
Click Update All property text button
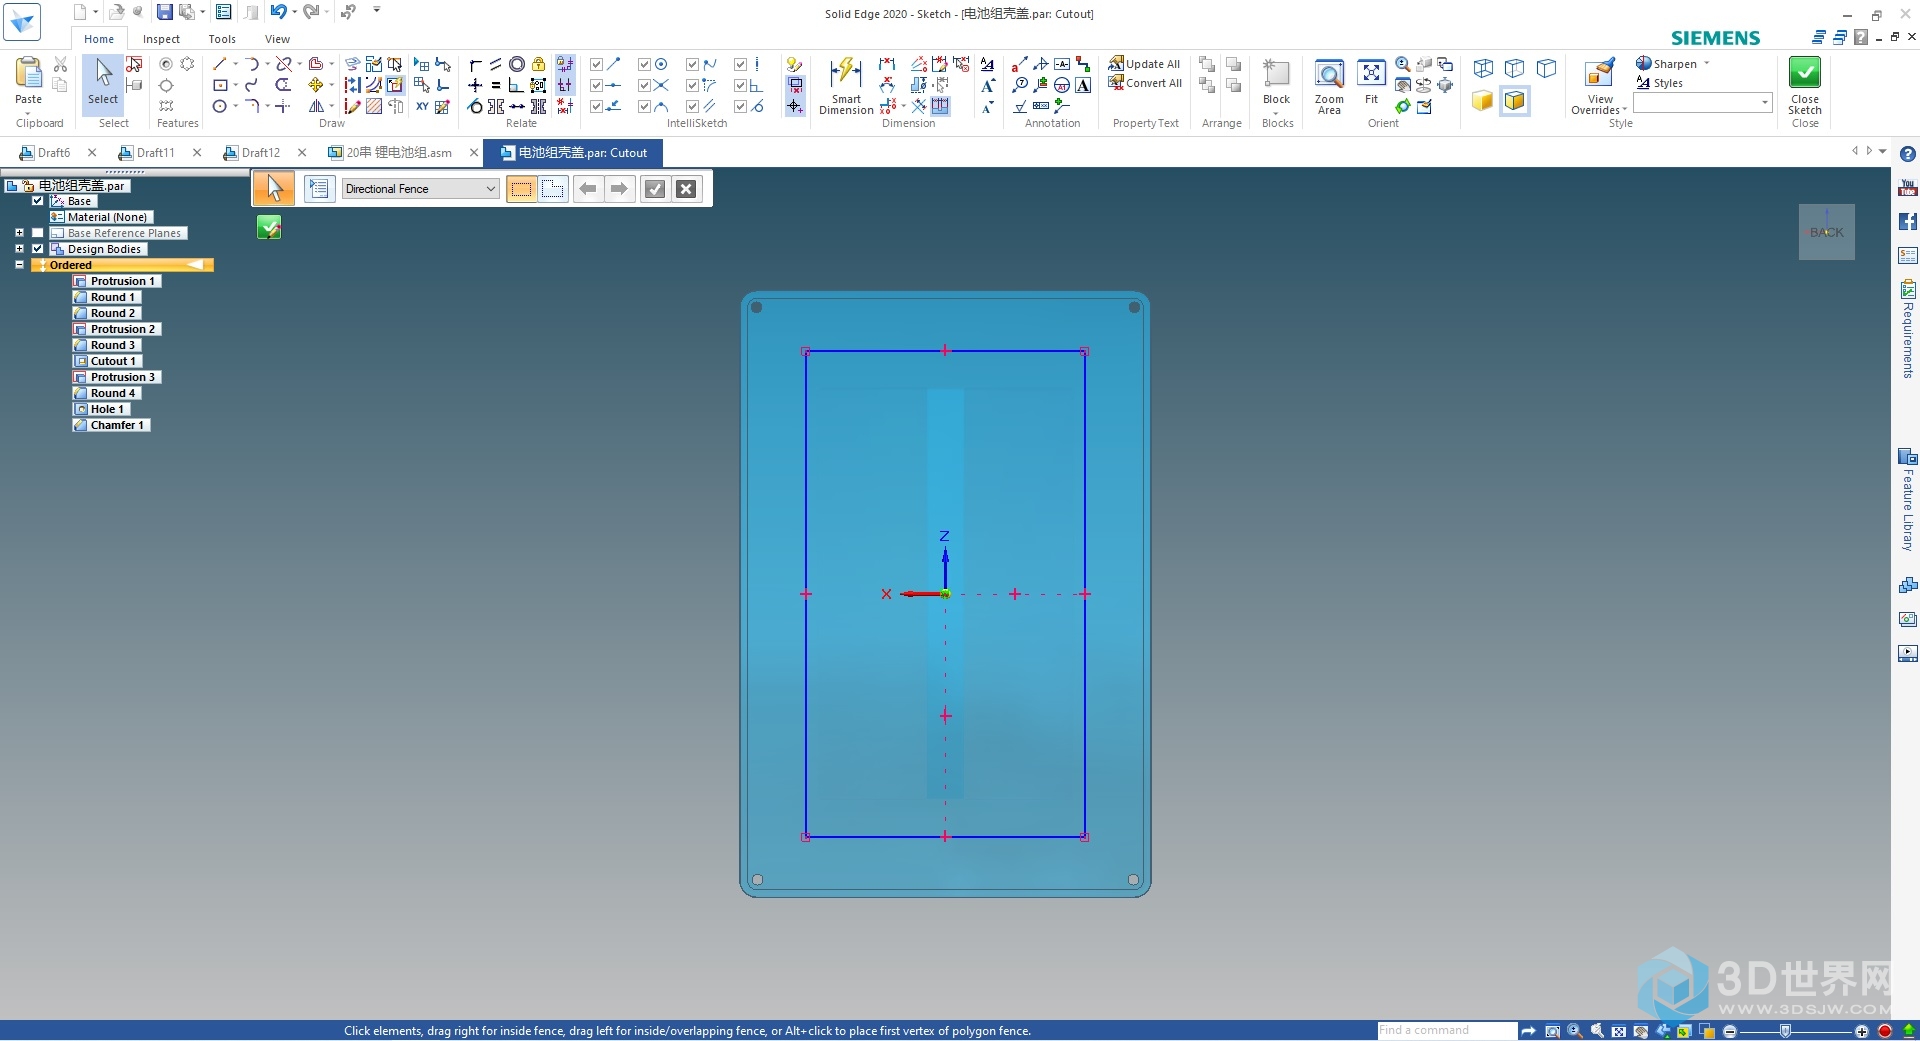(1144, 64)
